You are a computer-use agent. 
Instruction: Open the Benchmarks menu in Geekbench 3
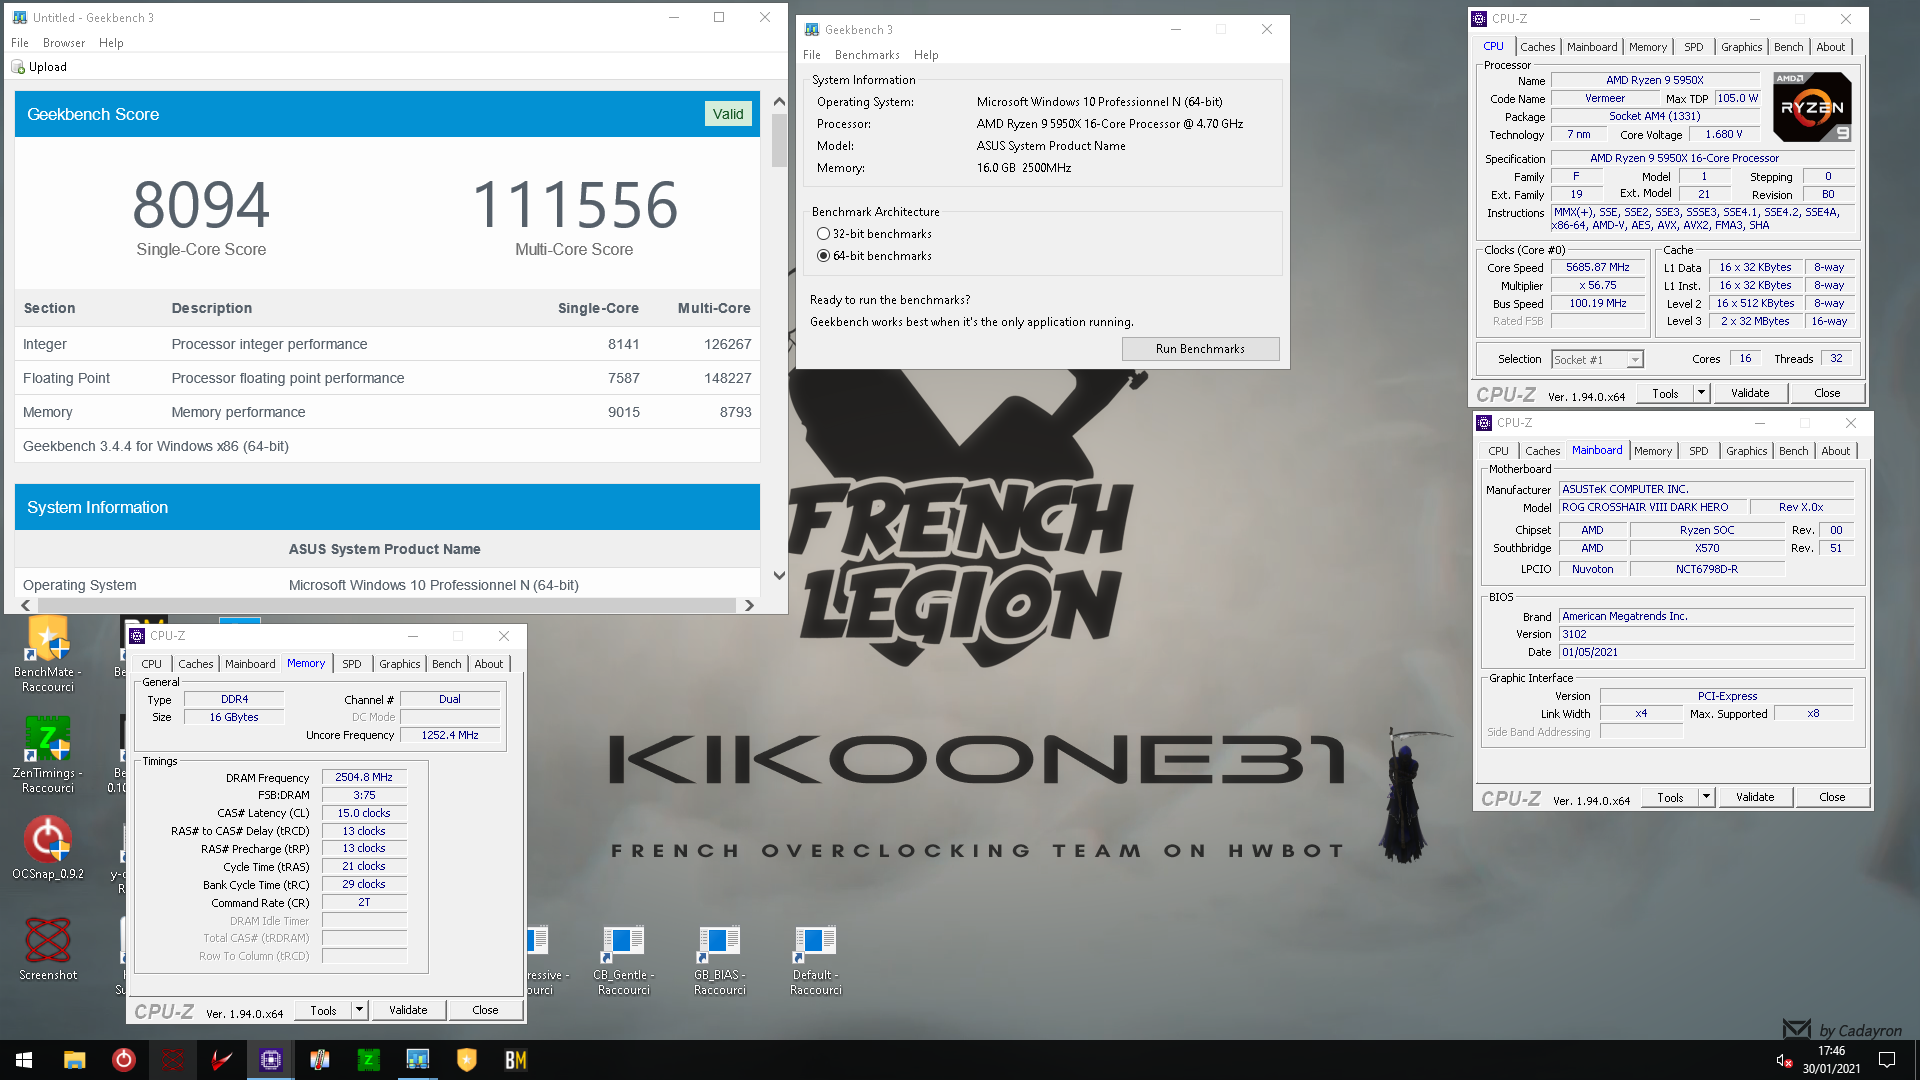click(867, 55)
